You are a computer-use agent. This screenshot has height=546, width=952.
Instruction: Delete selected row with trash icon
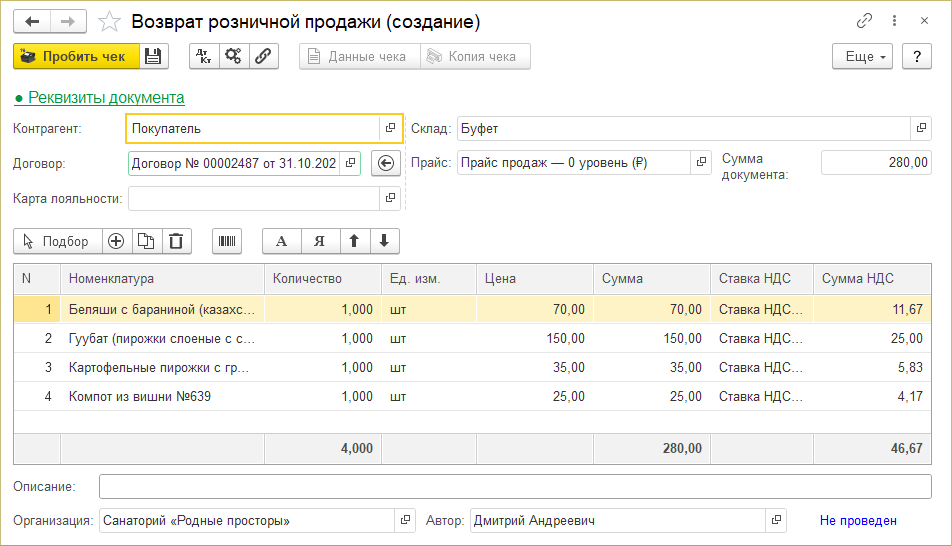click(176, 241)
